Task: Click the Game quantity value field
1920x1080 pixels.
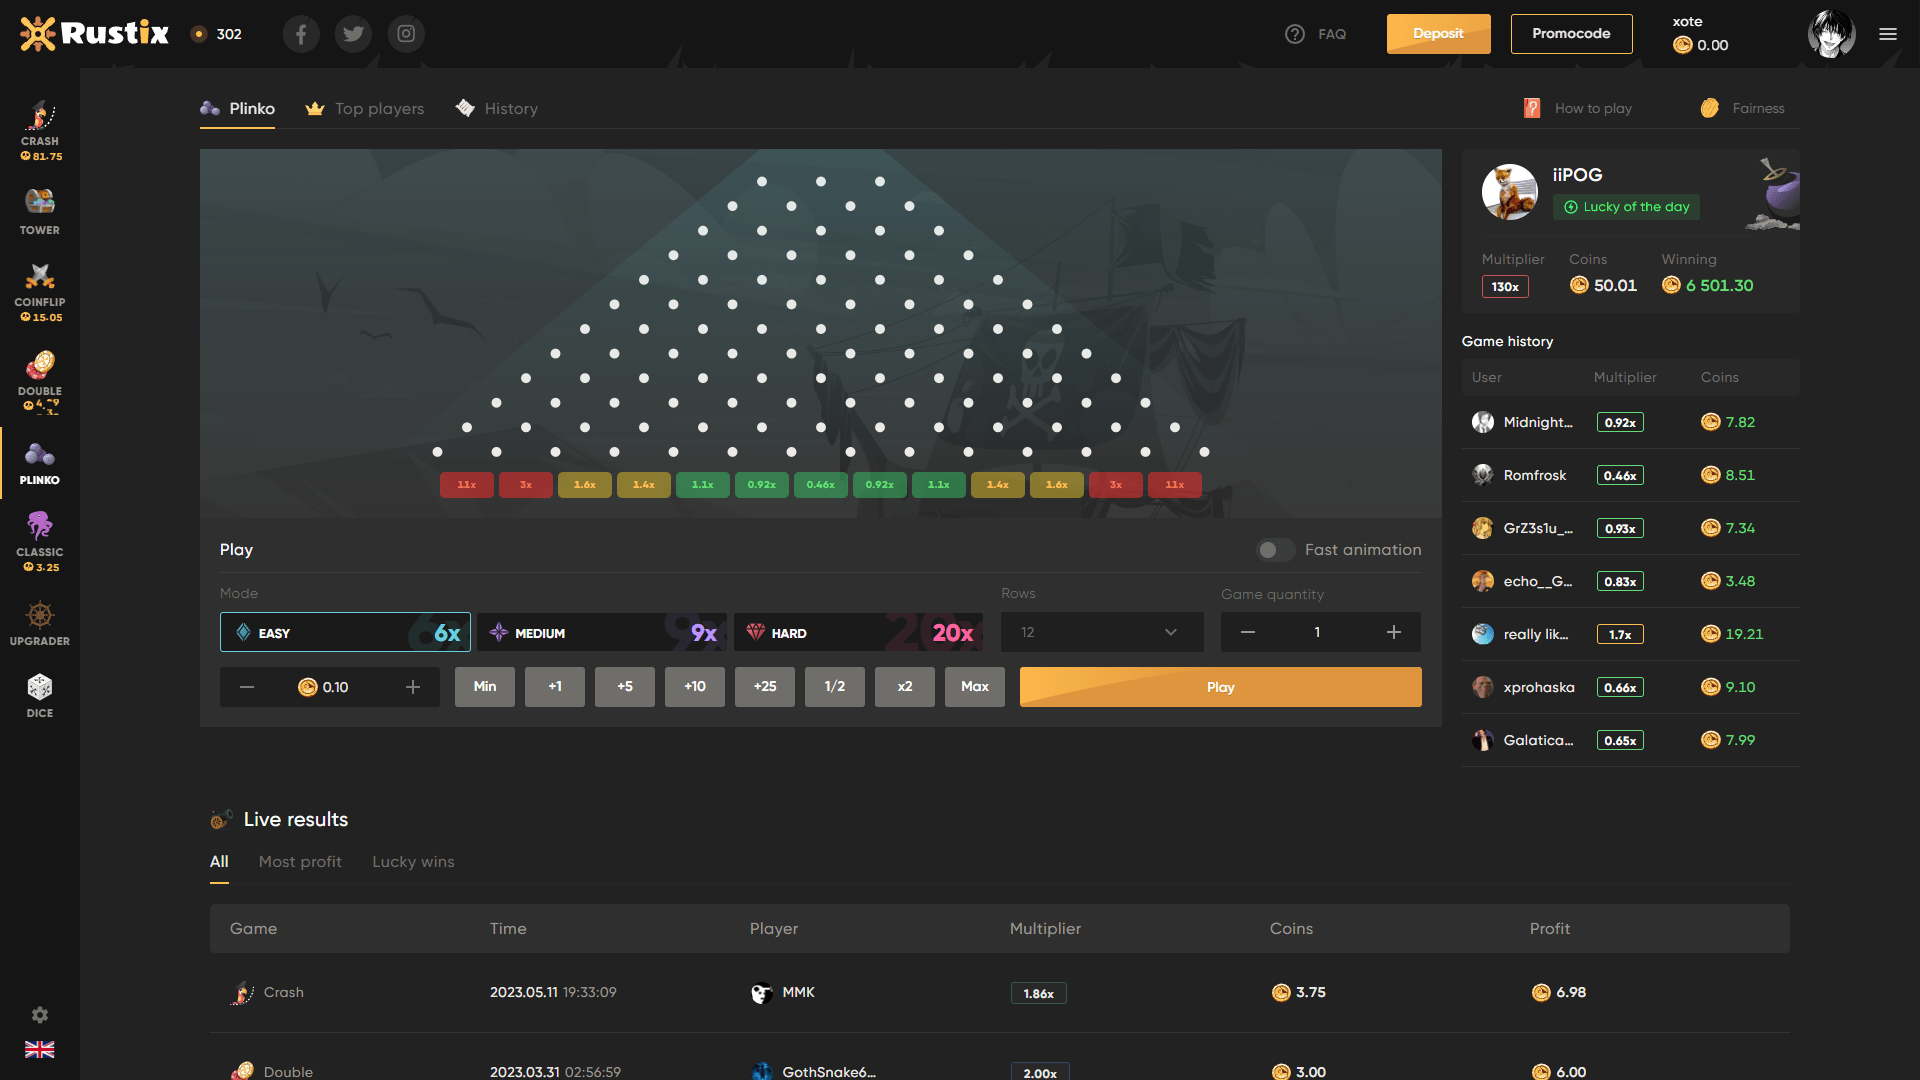Action: [1318, 632]
